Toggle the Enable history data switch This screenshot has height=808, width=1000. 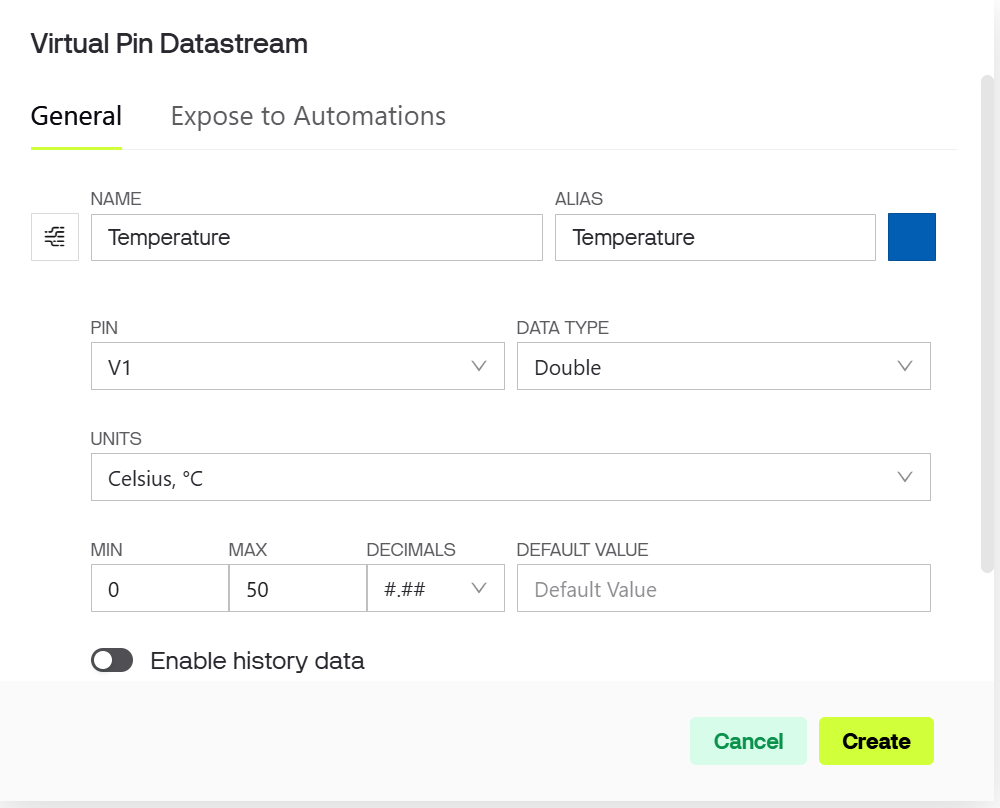[112, 660]
